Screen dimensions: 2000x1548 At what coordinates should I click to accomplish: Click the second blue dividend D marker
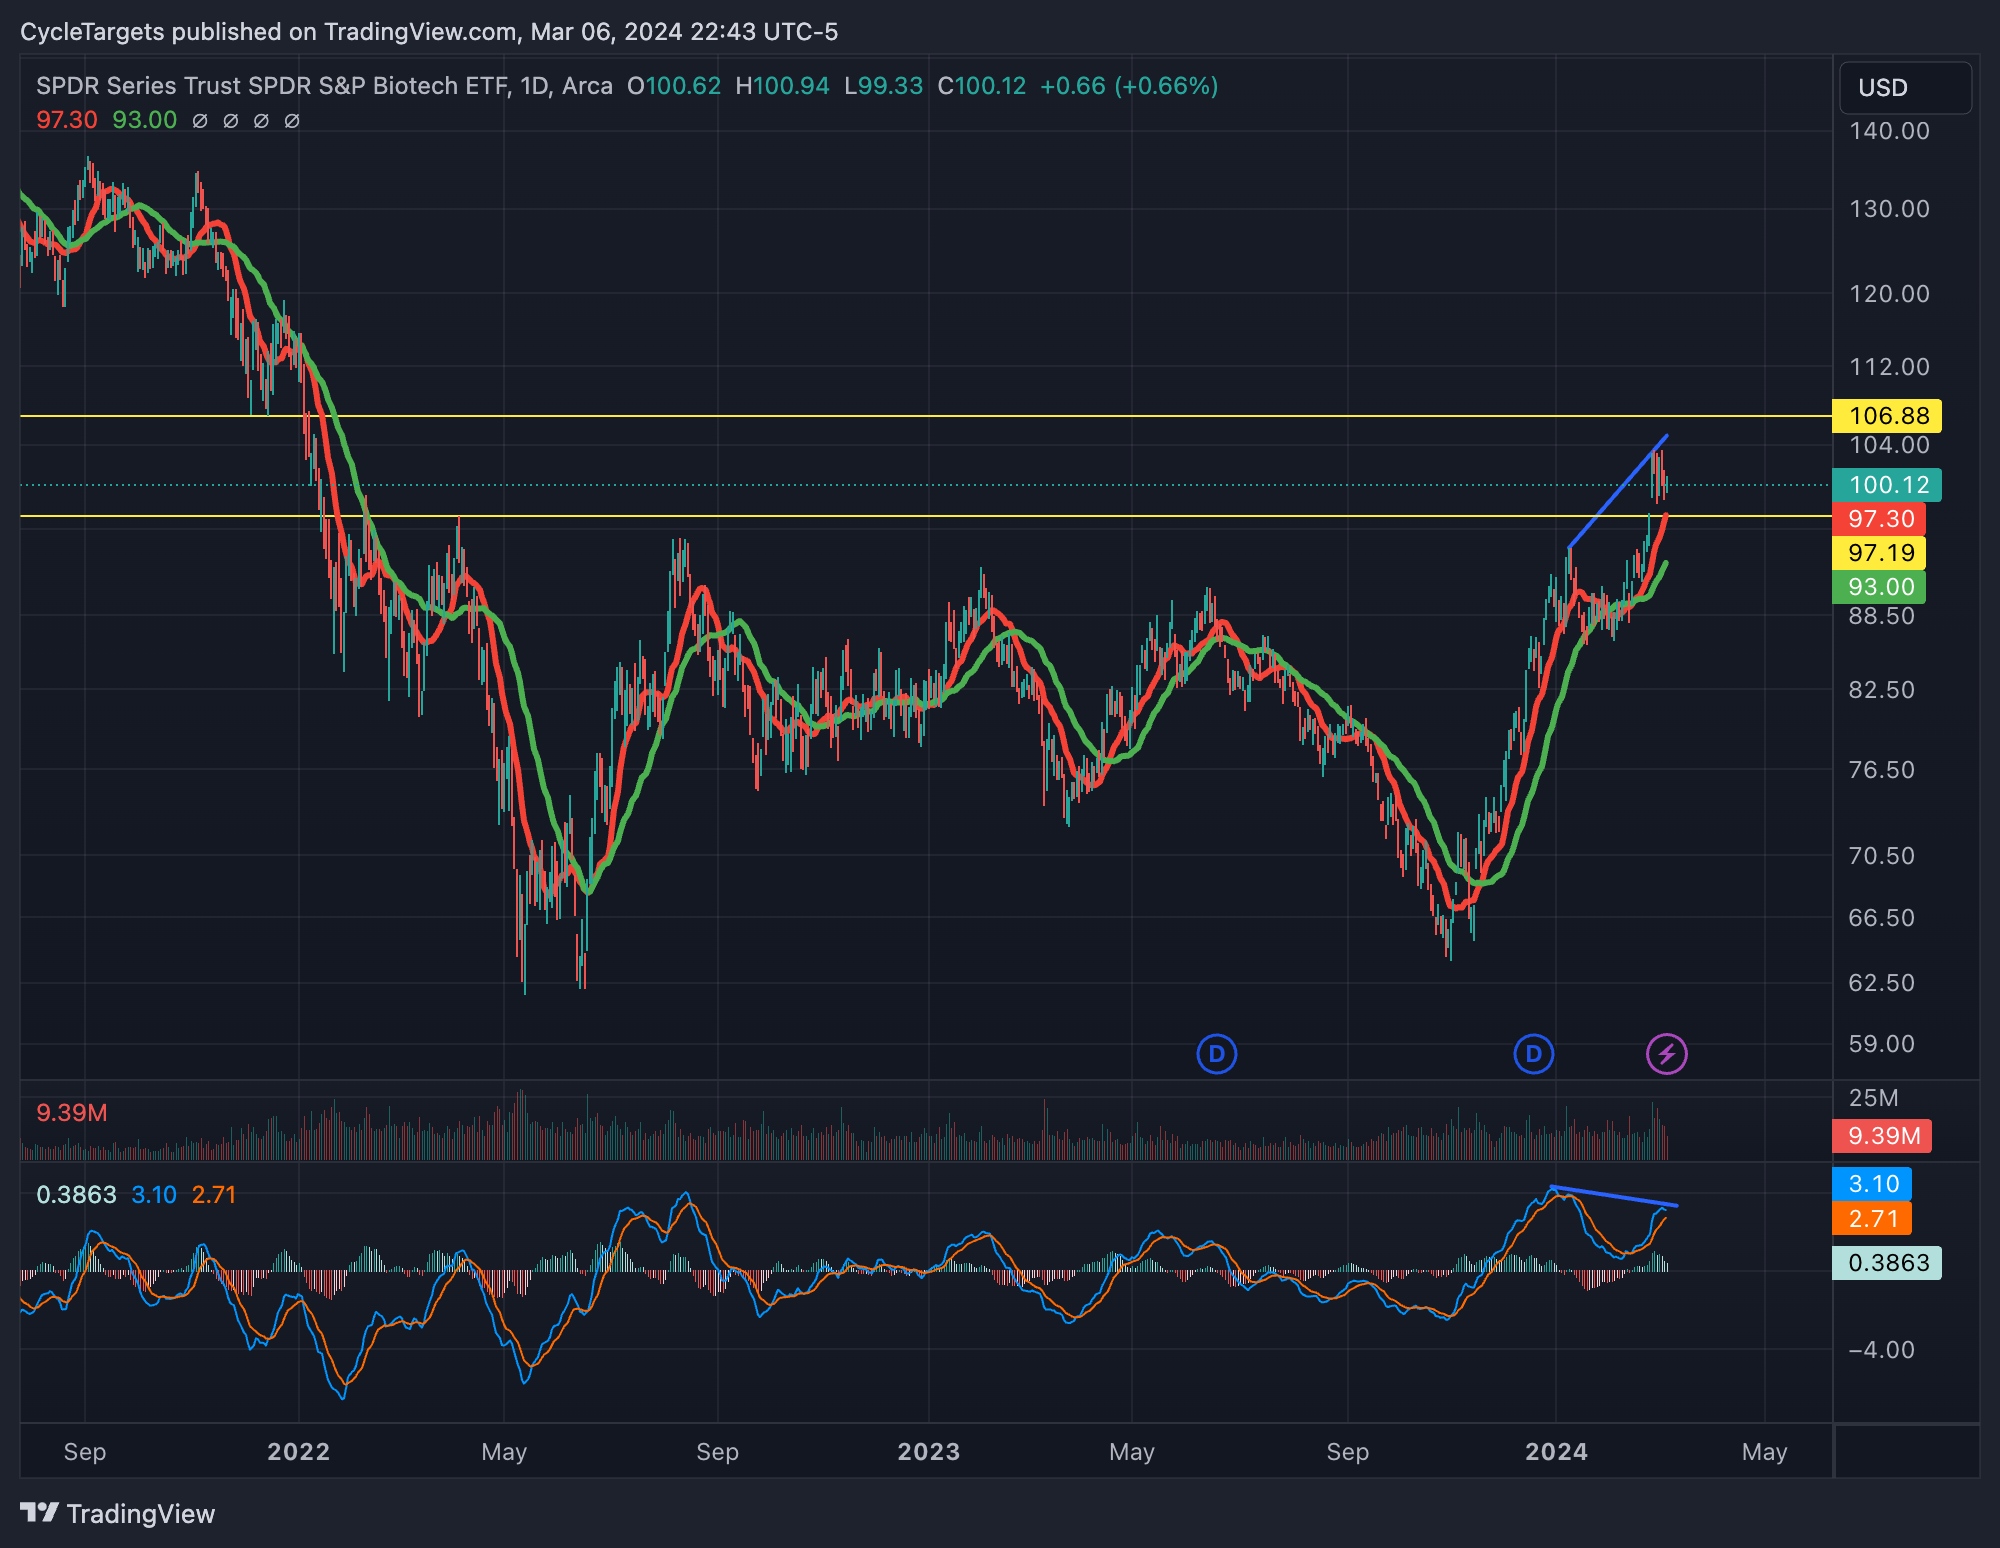(x=1533, y=1054)
